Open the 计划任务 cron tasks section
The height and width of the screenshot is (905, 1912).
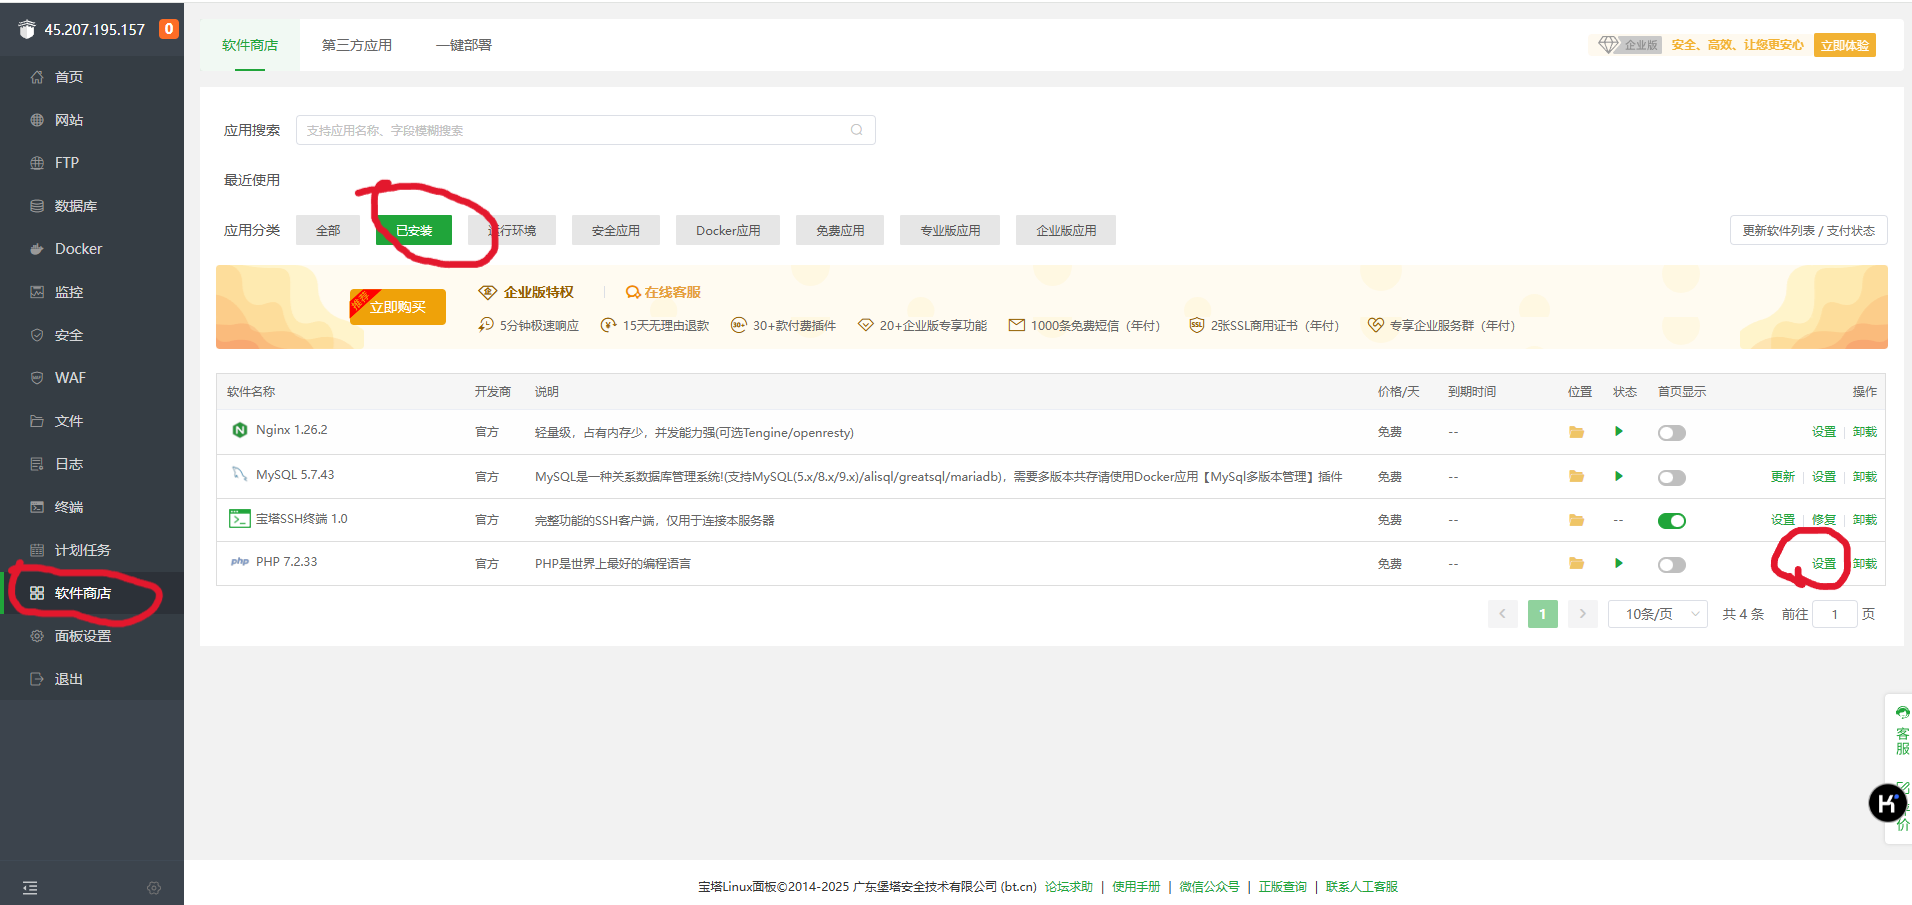point(80,549)
